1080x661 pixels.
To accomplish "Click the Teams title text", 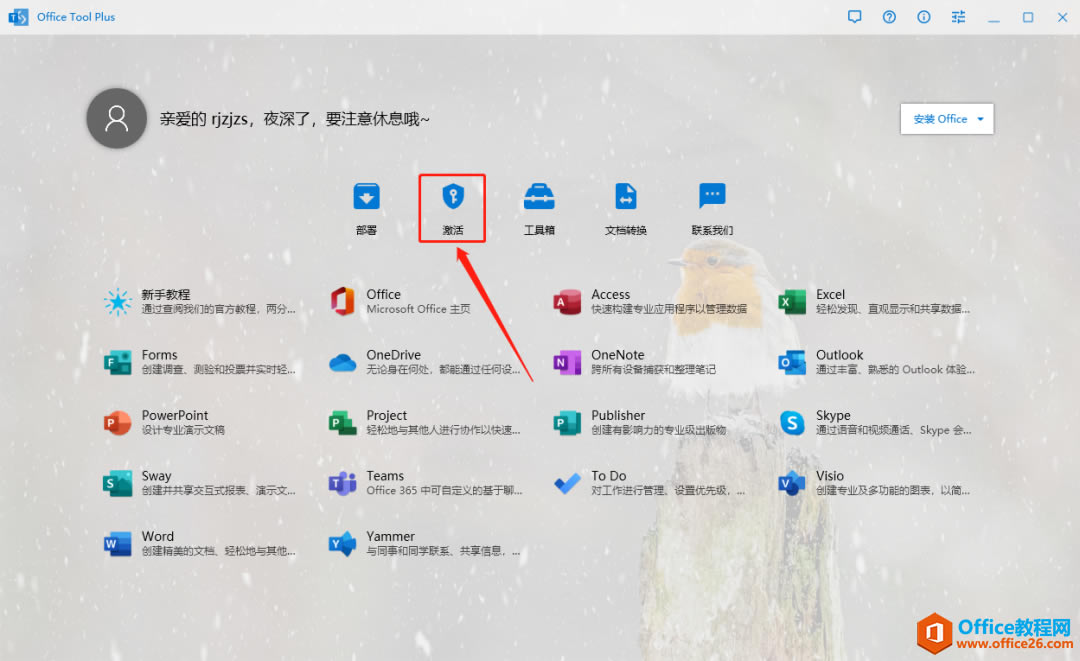I will pos(385,476).
